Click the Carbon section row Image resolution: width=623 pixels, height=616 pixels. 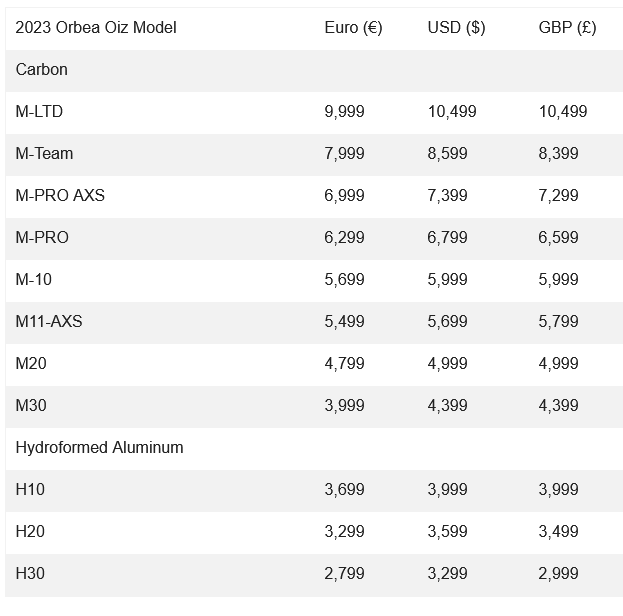coord(42,70)
